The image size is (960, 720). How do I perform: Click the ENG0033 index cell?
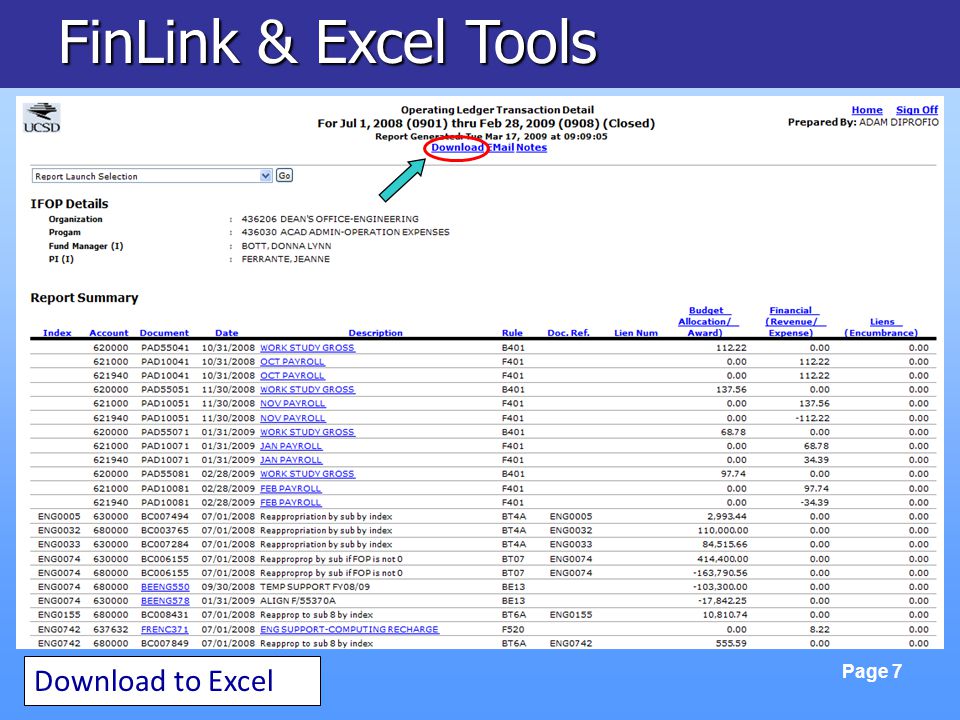coord(59,544)
